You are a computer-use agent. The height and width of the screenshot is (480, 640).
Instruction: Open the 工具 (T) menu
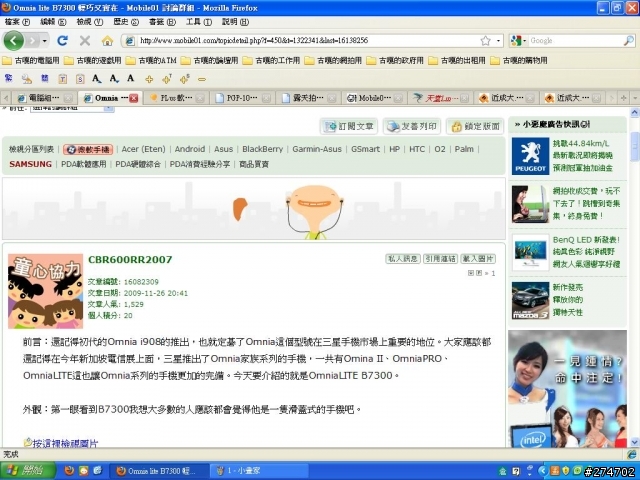click(x=199, y=22)
